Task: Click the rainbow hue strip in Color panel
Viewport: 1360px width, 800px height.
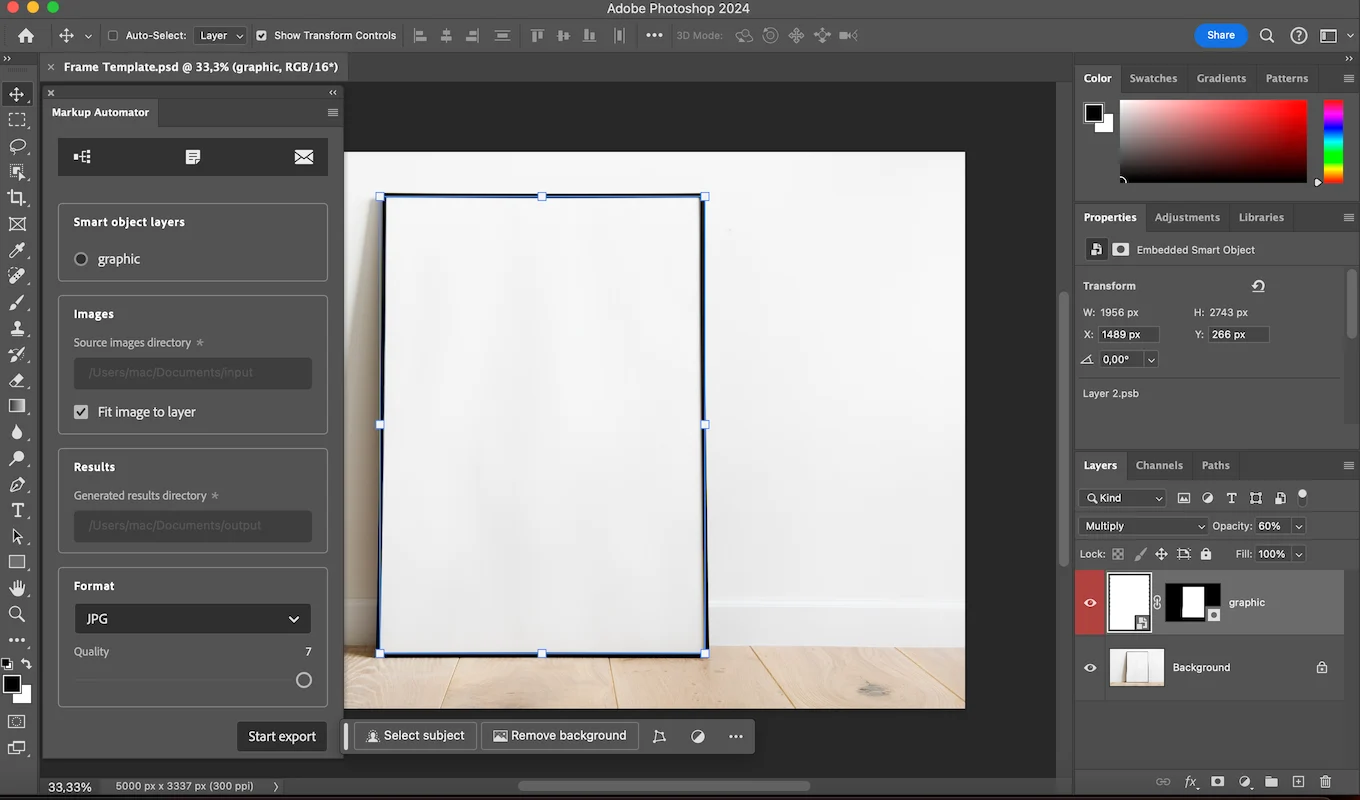Action: (x=1333, y=141)
